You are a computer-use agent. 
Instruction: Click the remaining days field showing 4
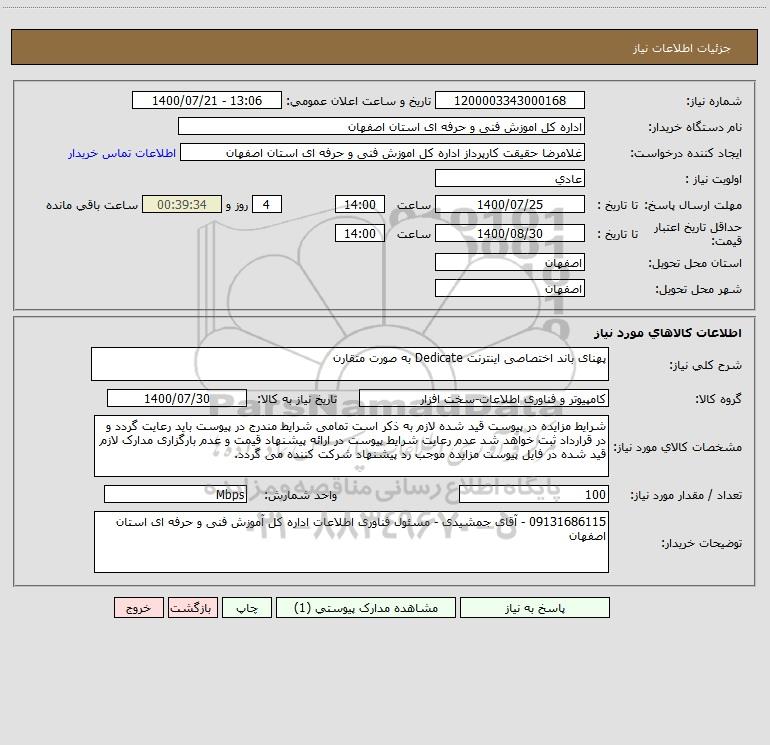tap(267, 204)
